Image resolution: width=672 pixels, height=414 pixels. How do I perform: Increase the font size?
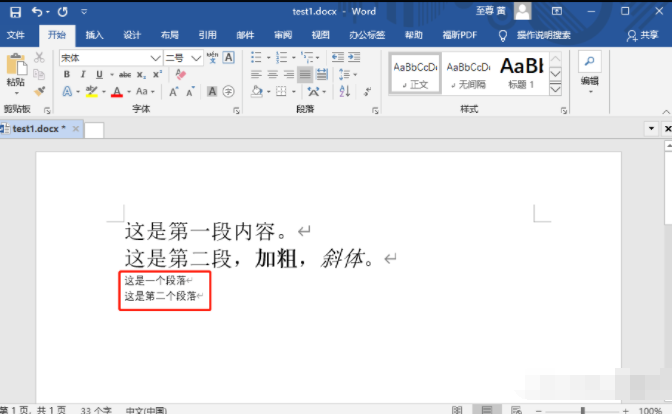point(174,91)
